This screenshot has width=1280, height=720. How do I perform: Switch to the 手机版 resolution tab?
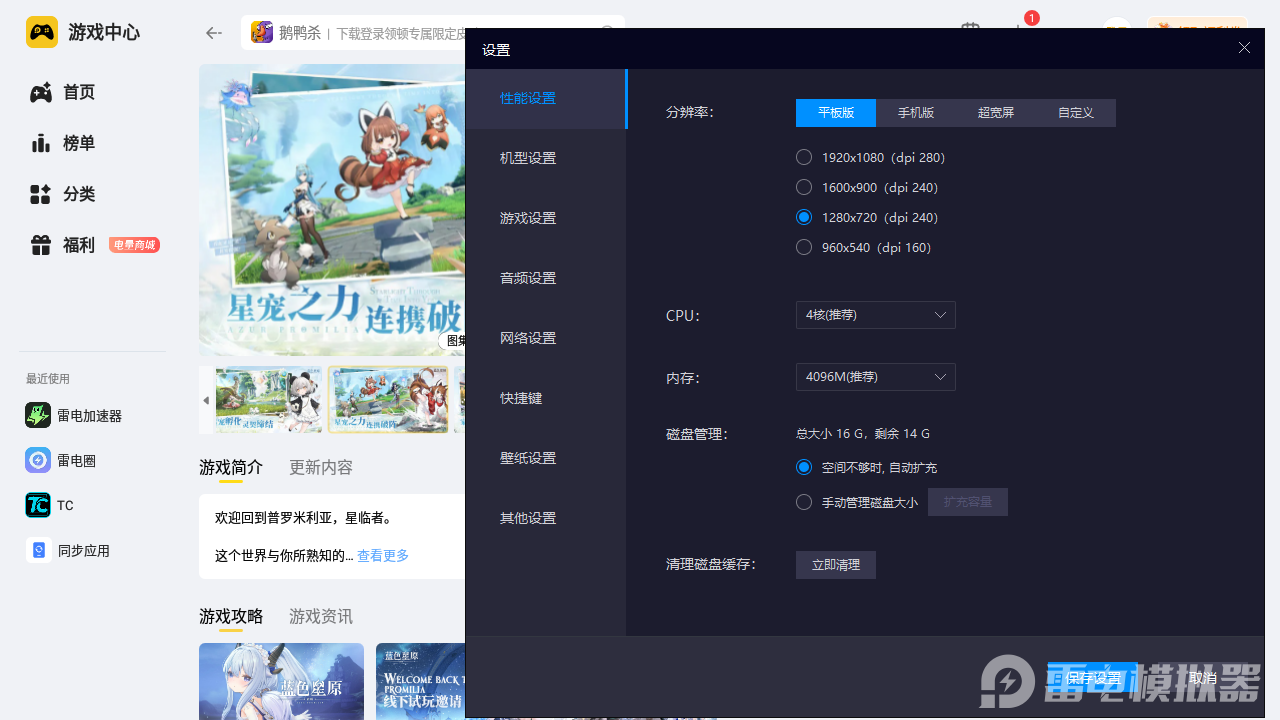tap(915, 113)
